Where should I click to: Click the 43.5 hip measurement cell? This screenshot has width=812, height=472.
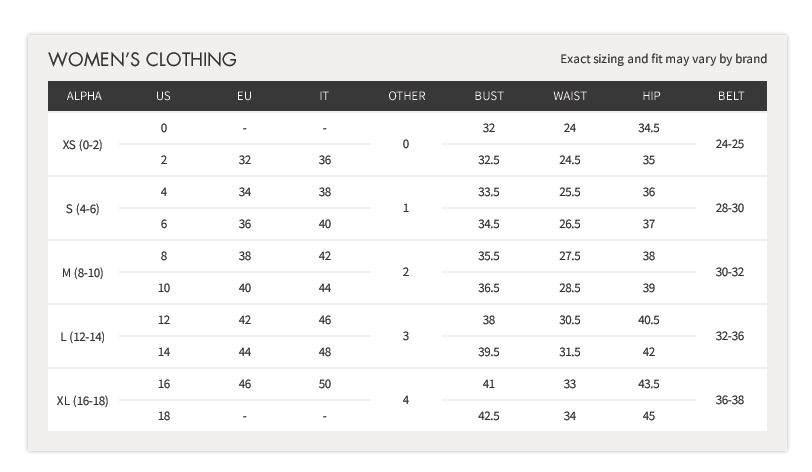pyautogui.click(x=649, y=384)
